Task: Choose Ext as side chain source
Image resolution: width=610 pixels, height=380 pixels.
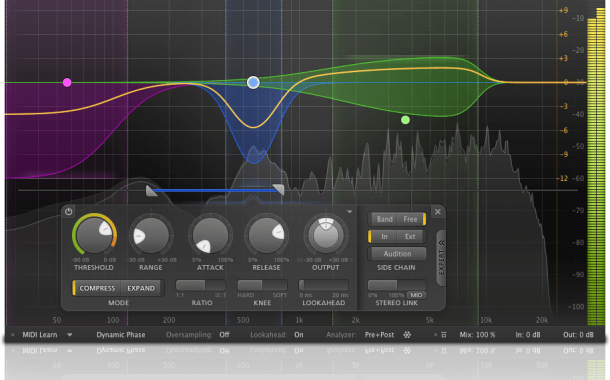Action: click(410, 236)
